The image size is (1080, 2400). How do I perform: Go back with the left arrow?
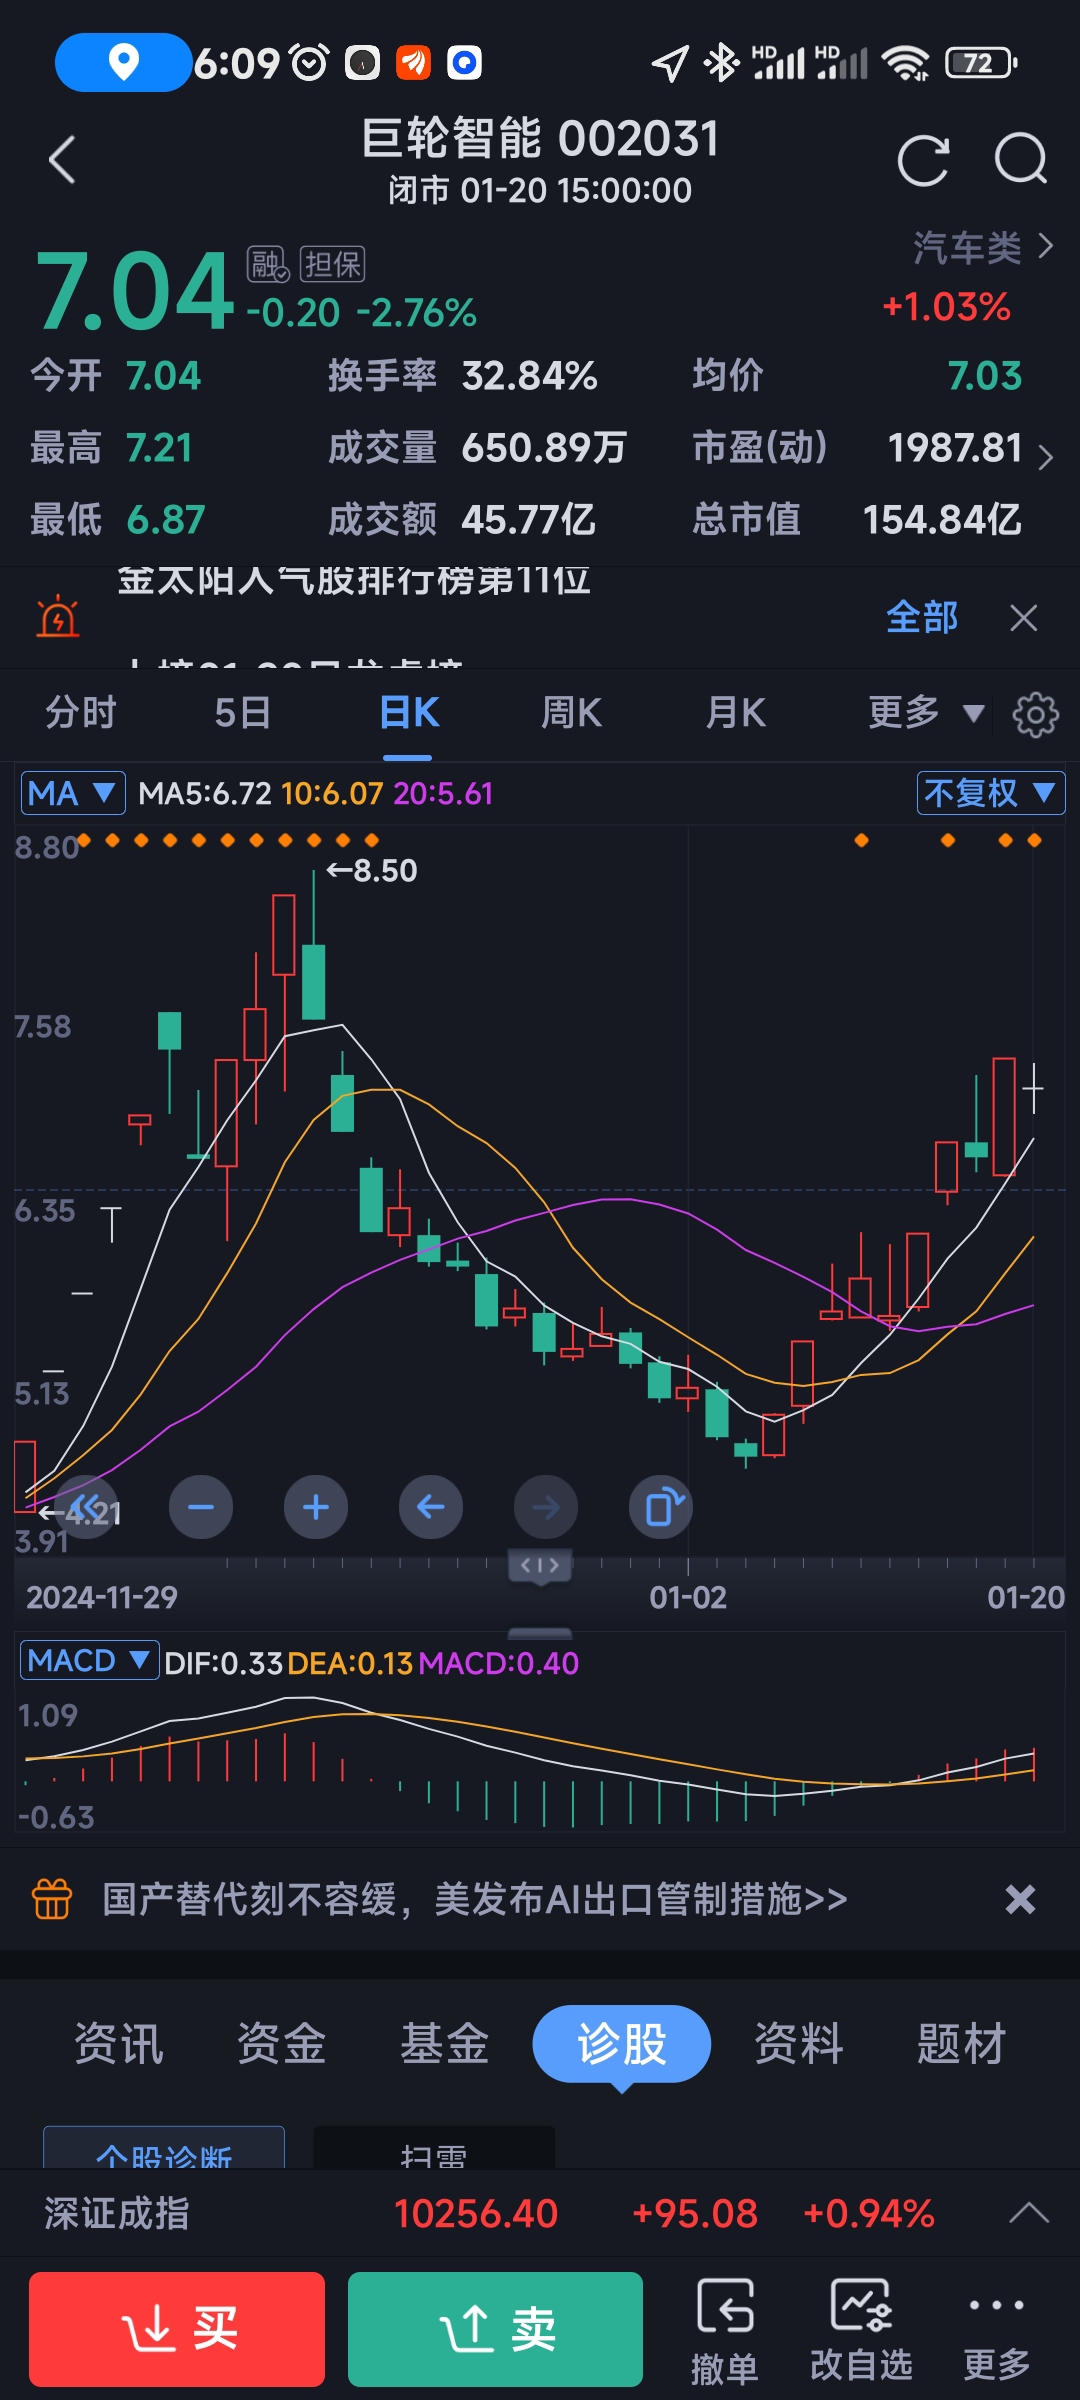[62, 160]
